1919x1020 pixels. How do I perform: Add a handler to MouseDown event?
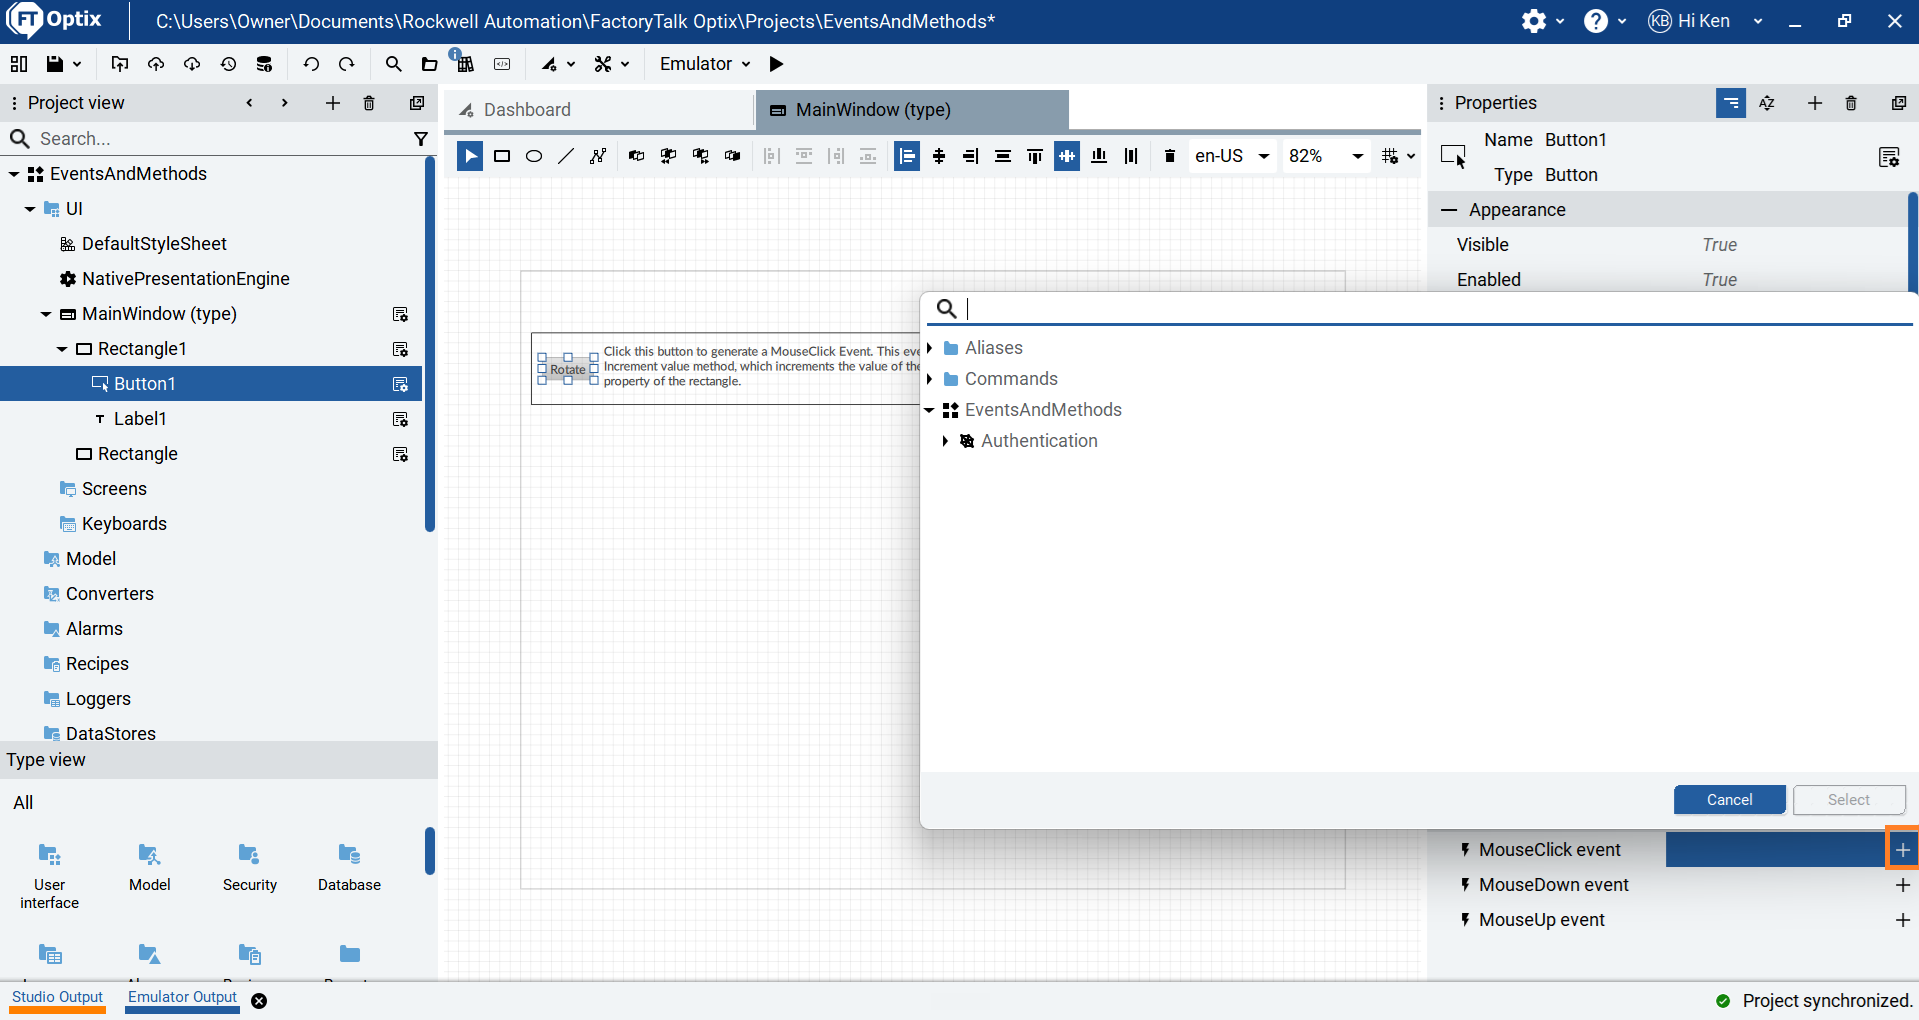coord(1903,885)
